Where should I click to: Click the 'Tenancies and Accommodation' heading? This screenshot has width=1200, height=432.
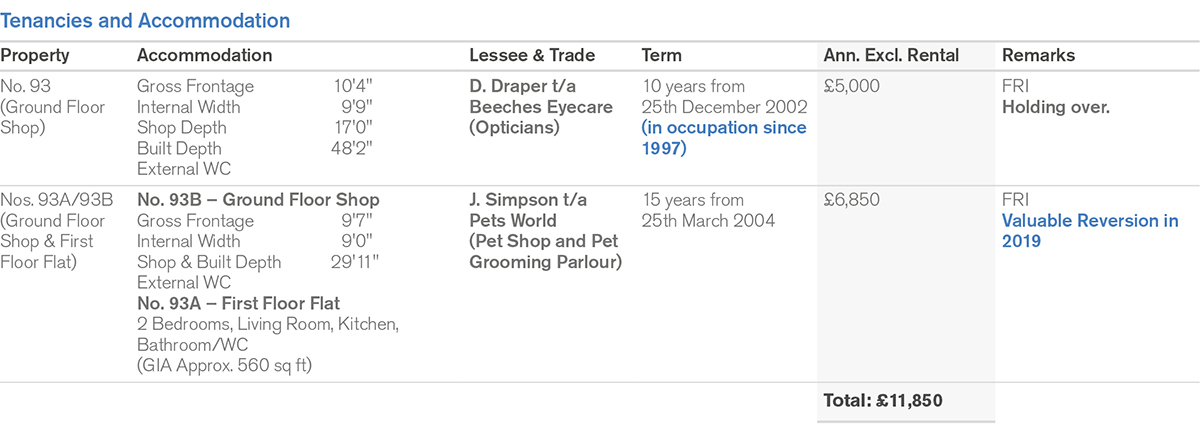(x=145, y=20)
